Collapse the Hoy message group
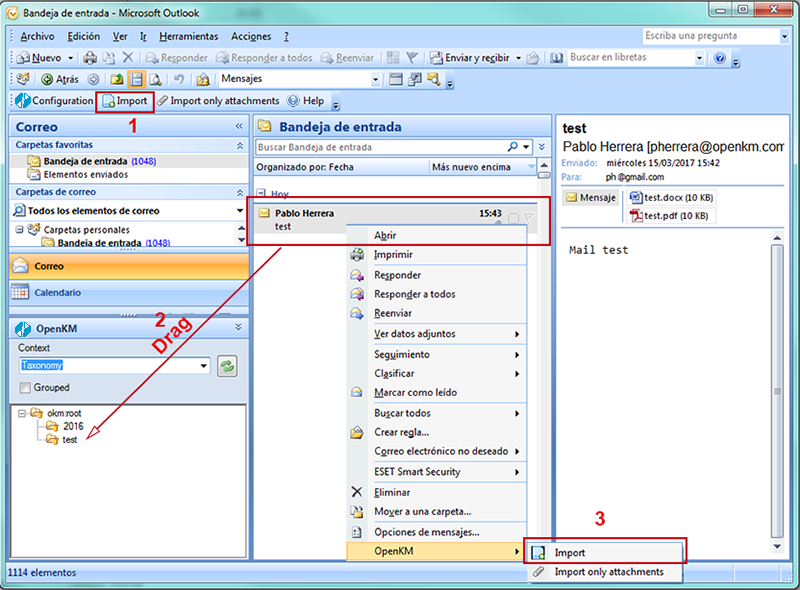 pos(261,193)
